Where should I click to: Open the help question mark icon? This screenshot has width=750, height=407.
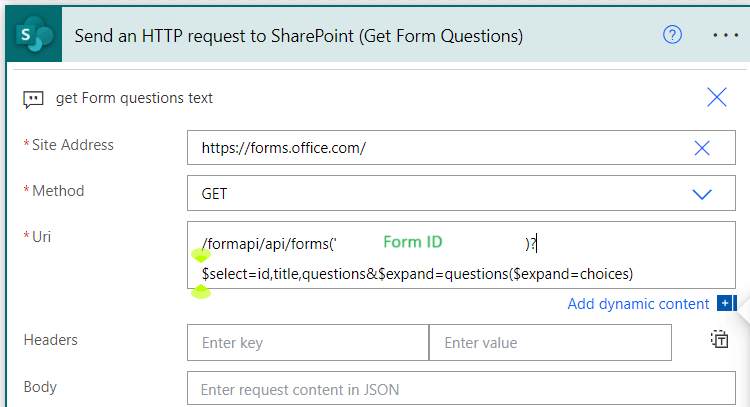coord(673,34)
